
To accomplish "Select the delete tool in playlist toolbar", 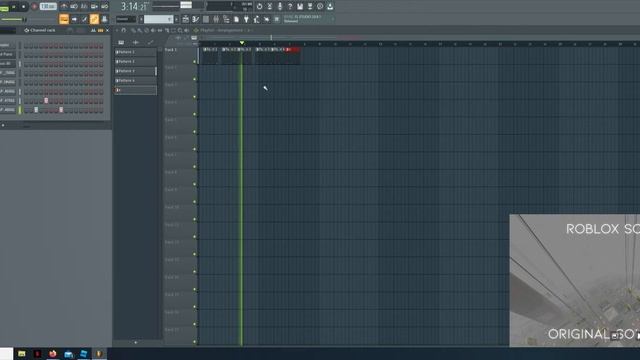I will pyautogui.click(x=147, y=30).
